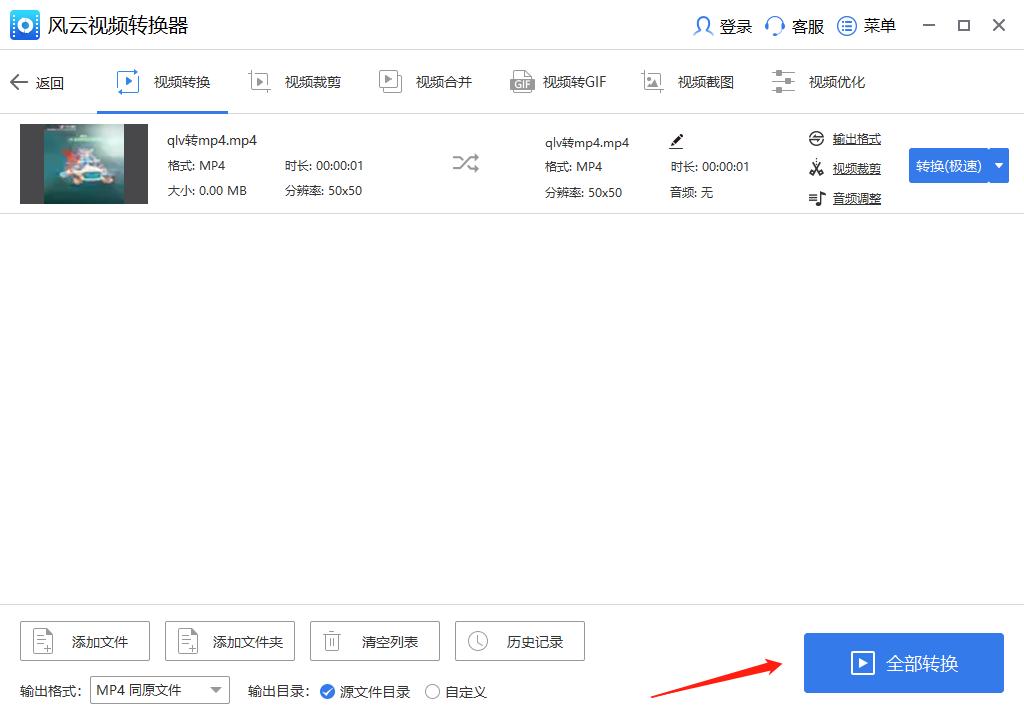Click the shuffle/convert direction icon in file row
This screenshot has height=720, width=1024.
click(465, 163)
